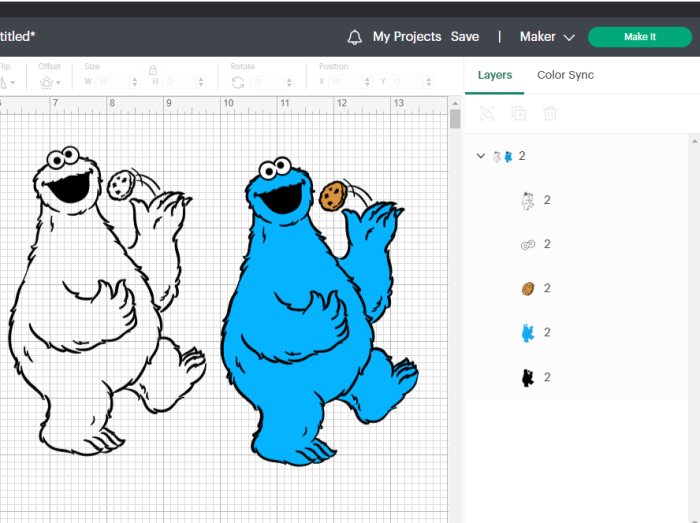The image size is (700, 523).
Task: Adjust the Y position stepper arrows
Action: tap(429, 82)
